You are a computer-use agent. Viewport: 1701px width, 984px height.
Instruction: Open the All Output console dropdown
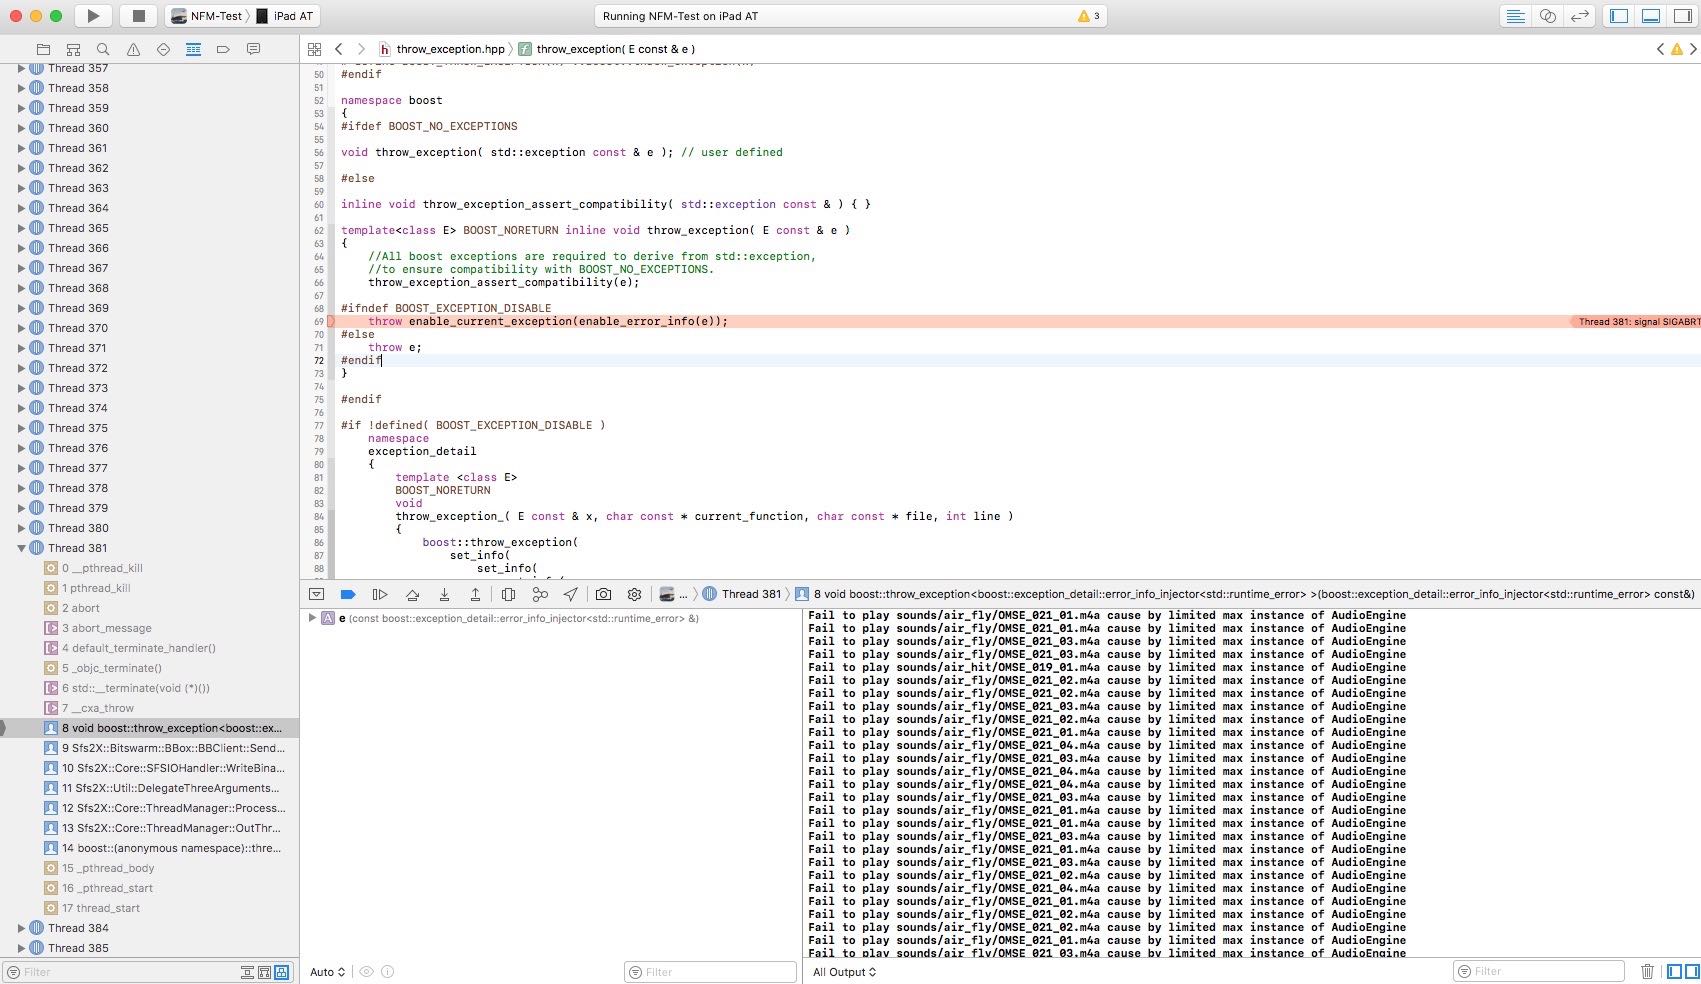844,972
